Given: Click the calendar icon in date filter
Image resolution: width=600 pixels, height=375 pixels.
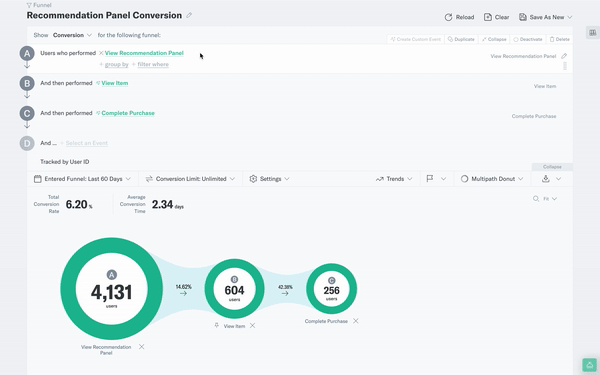Looking at the screenshot, I should click(x=38, y=179).
